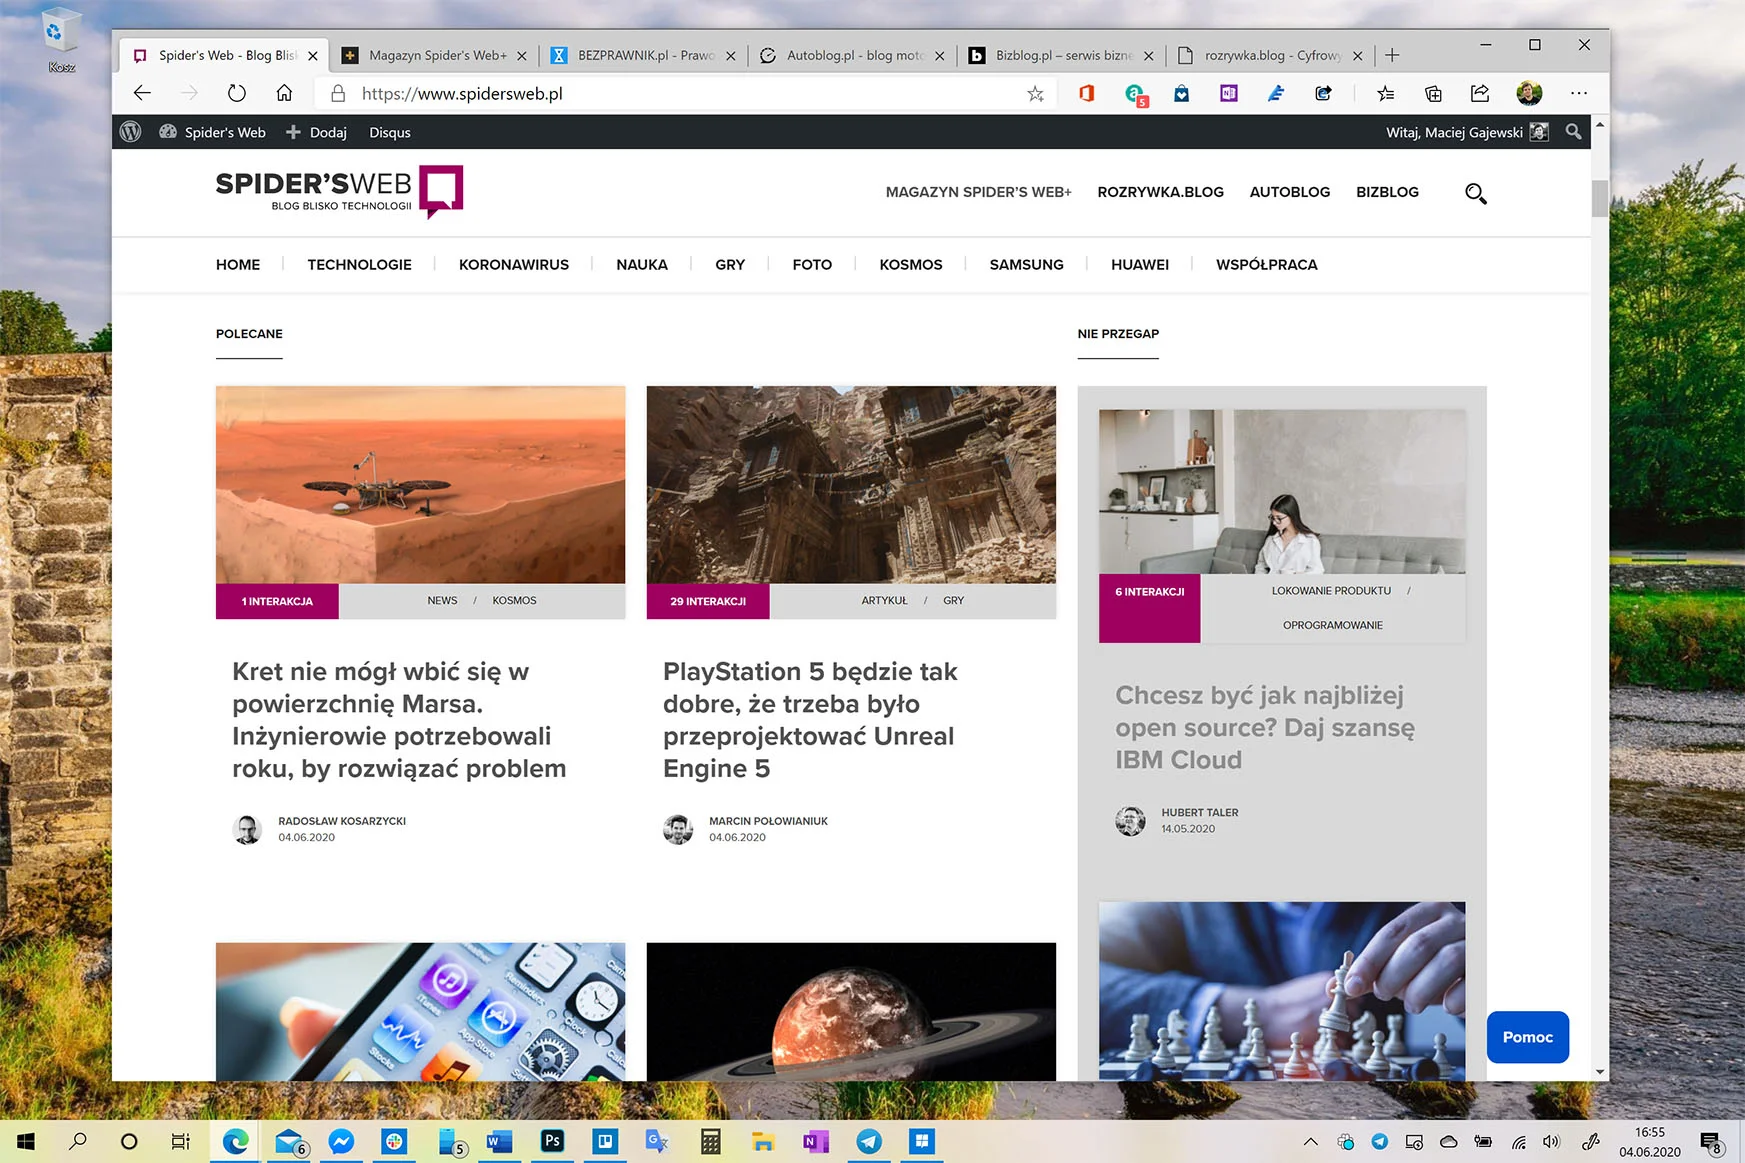Expand the Dodaj menu in the admin bar

[x=317, y=132]
